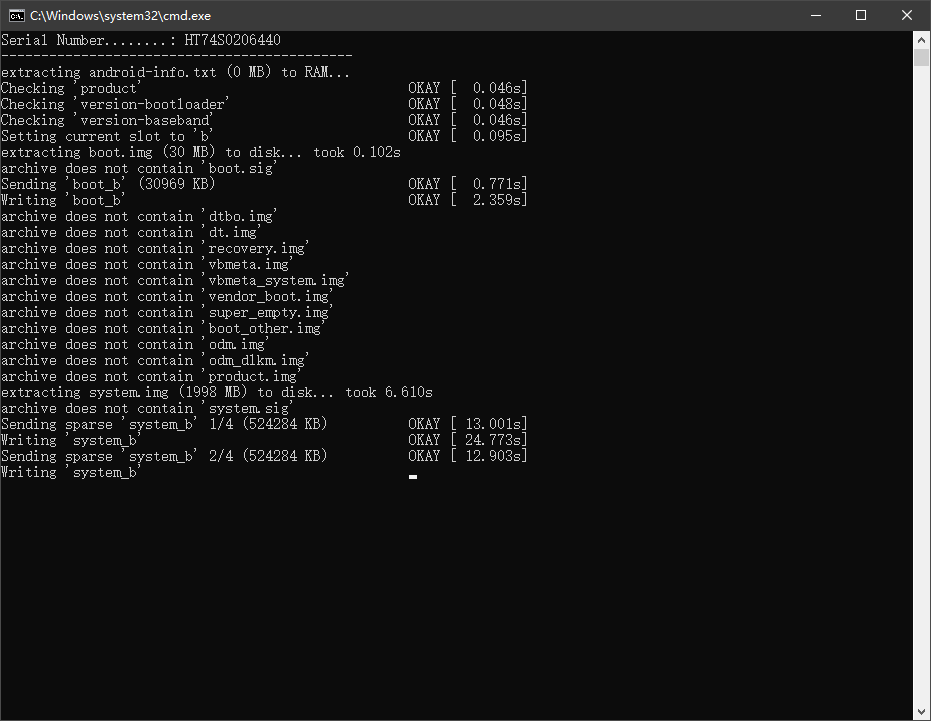Click the cmd.exe icon in title bar
Image resolution: width=931 pixels, height=721 pixels.
(15, 15)
